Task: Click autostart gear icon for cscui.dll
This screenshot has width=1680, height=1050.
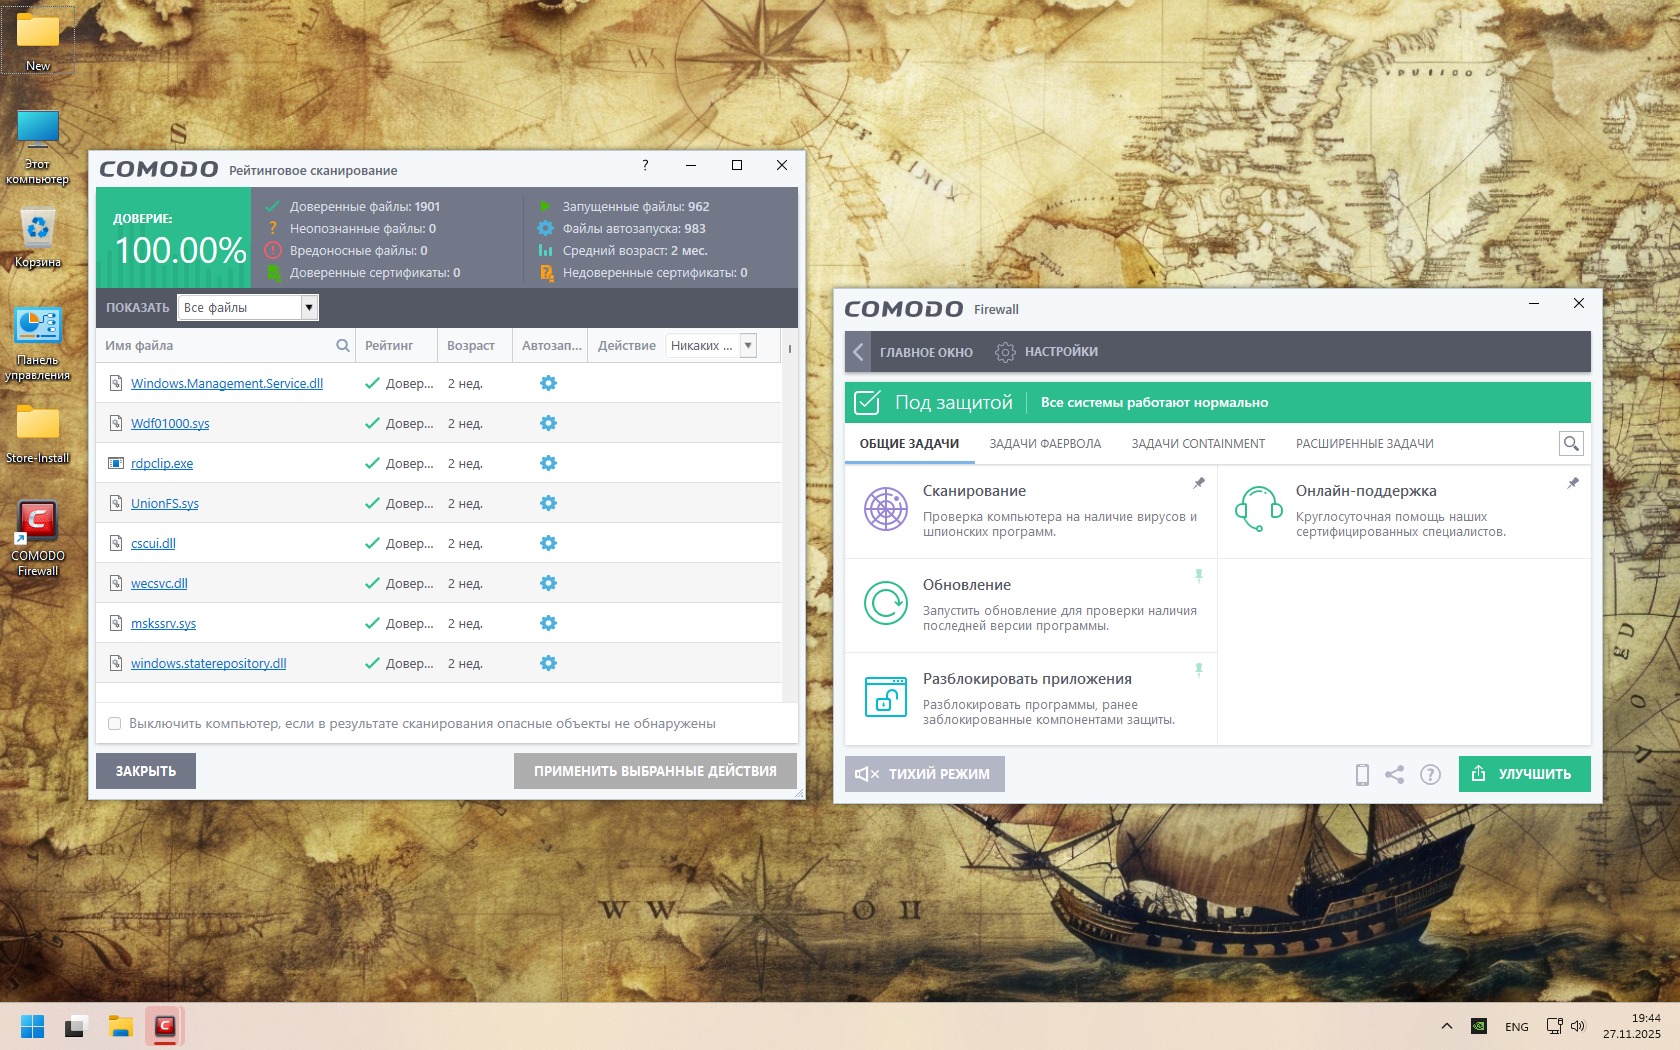Action: 548,543
